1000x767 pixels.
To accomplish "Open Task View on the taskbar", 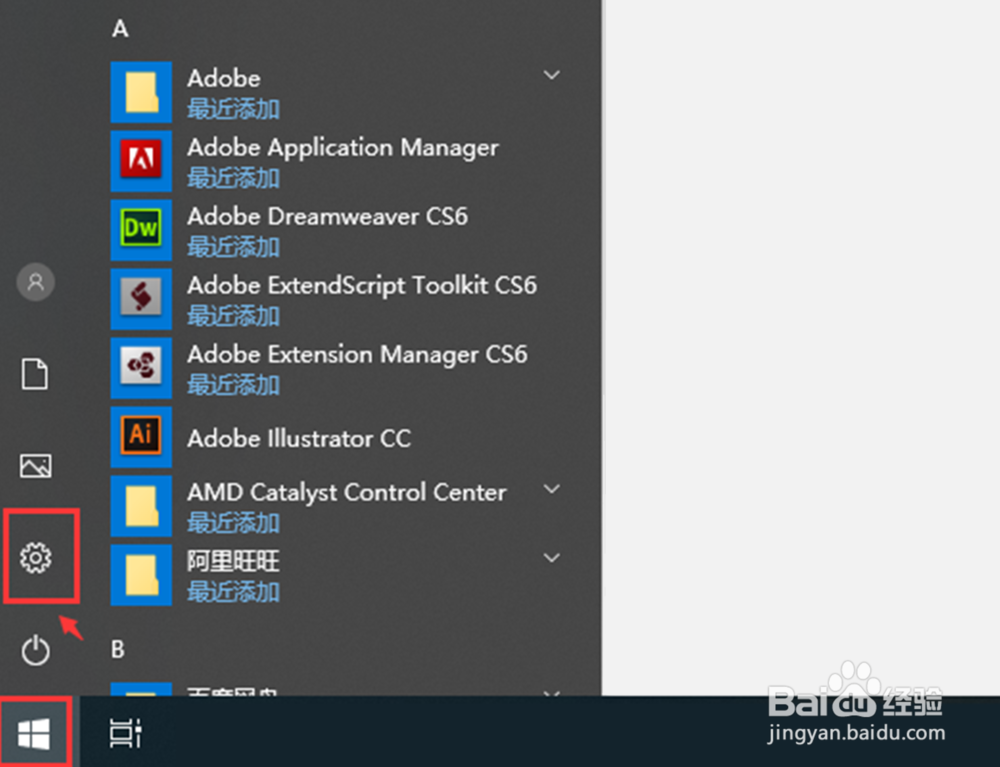I will (x=125, y=733).
